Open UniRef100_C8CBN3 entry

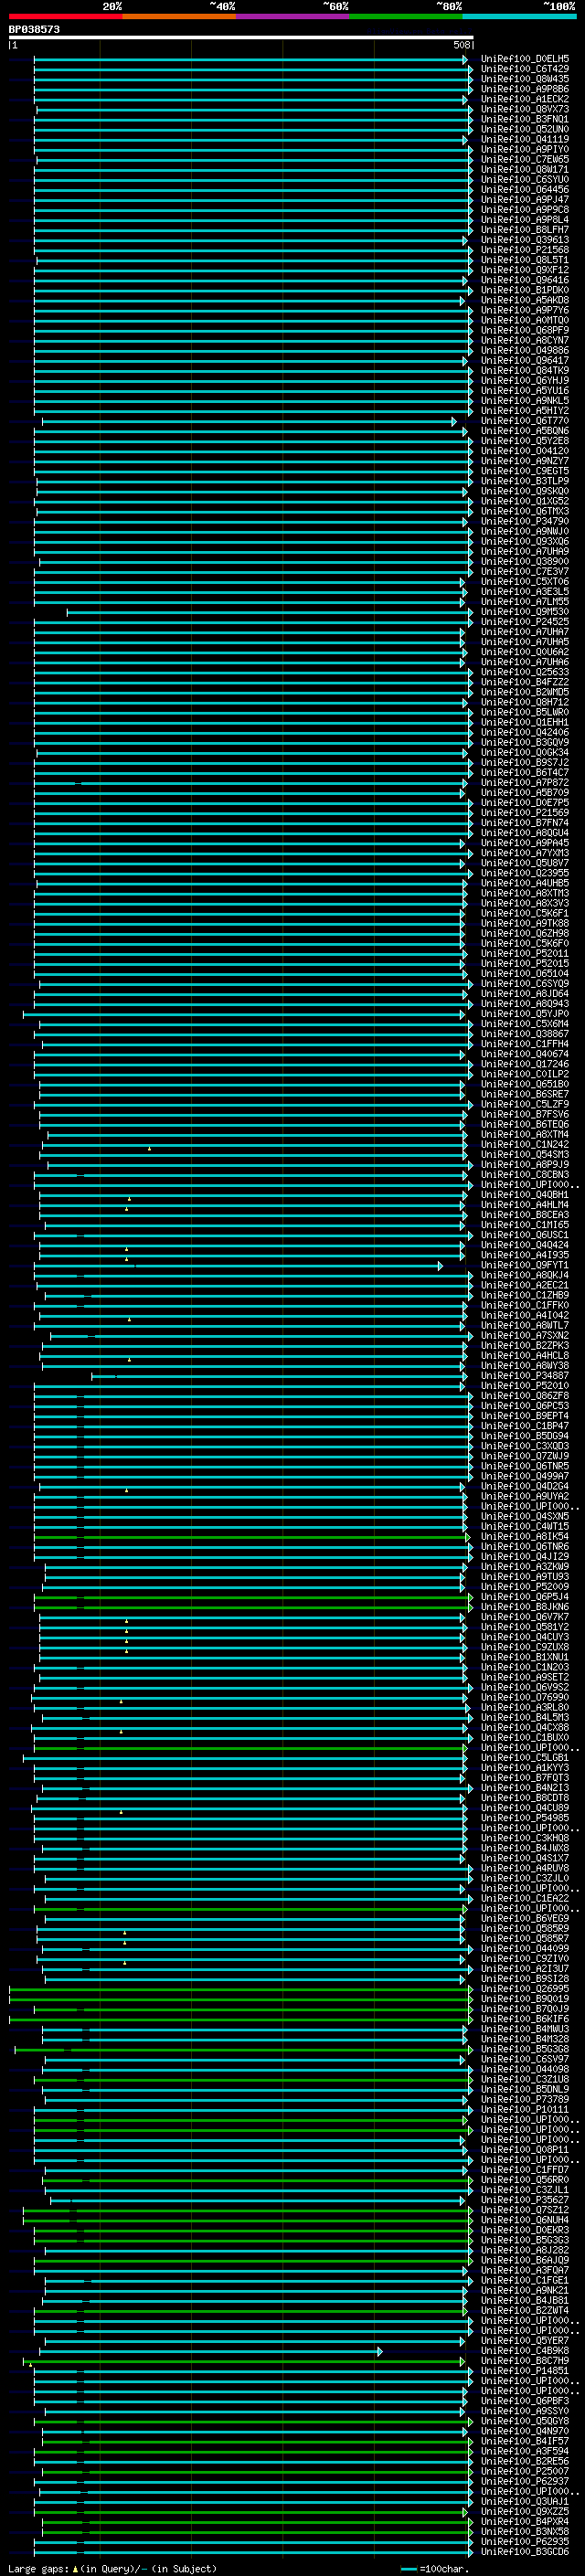click(x=525, y=1174)
